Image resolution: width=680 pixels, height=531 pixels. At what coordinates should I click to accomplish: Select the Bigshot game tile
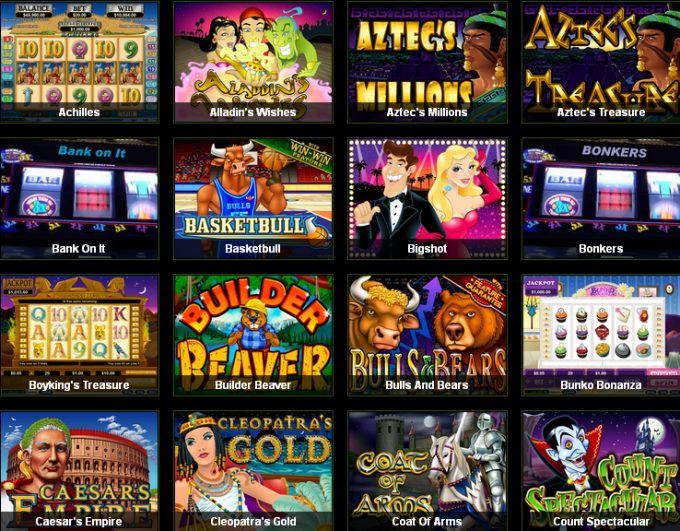coord(427,198)
